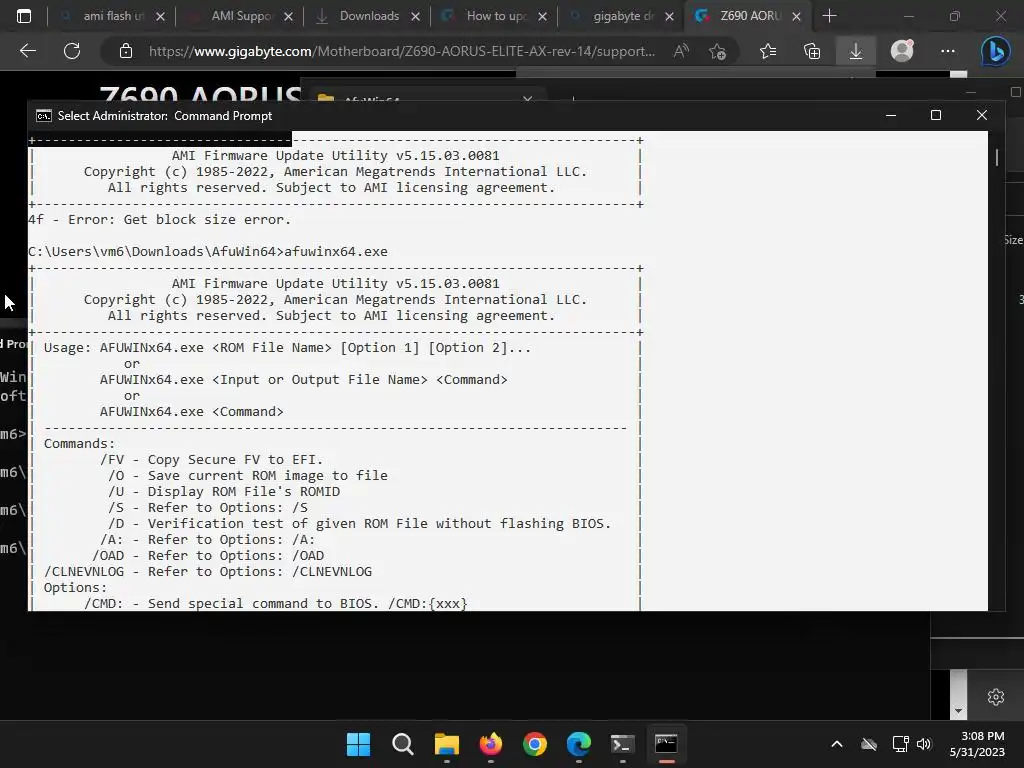Switch to 'gigabyte' search browser tab
1024x768 pixels.
click(x=622, y=16)
